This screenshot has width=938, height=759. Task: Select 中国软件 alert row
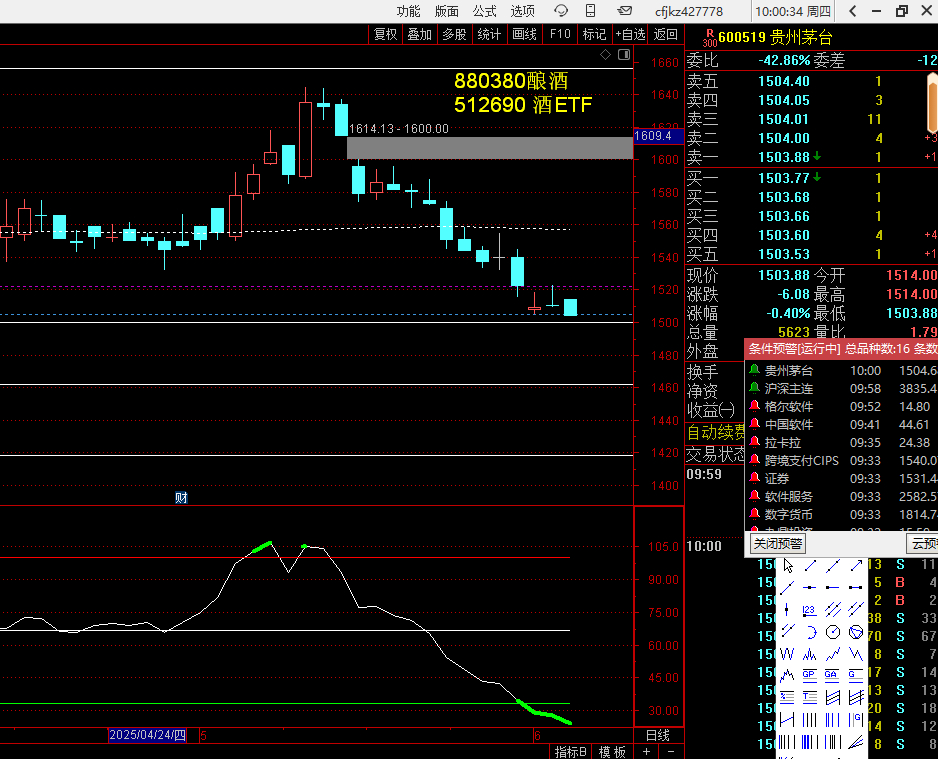(x=842, y=425)
